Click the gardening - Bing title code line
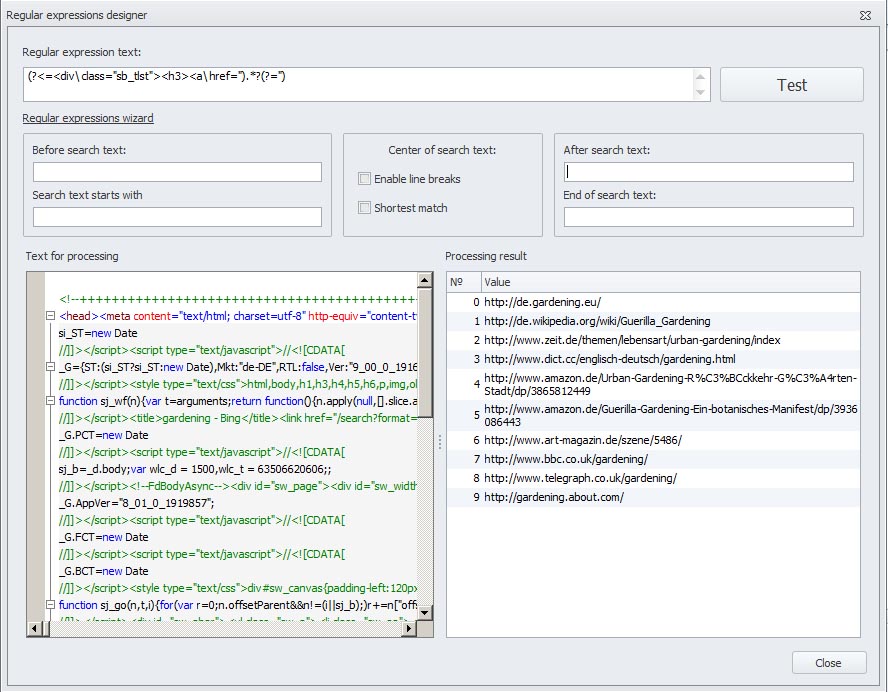The width and height of the screenshot is (888, 692). point(238,418)
